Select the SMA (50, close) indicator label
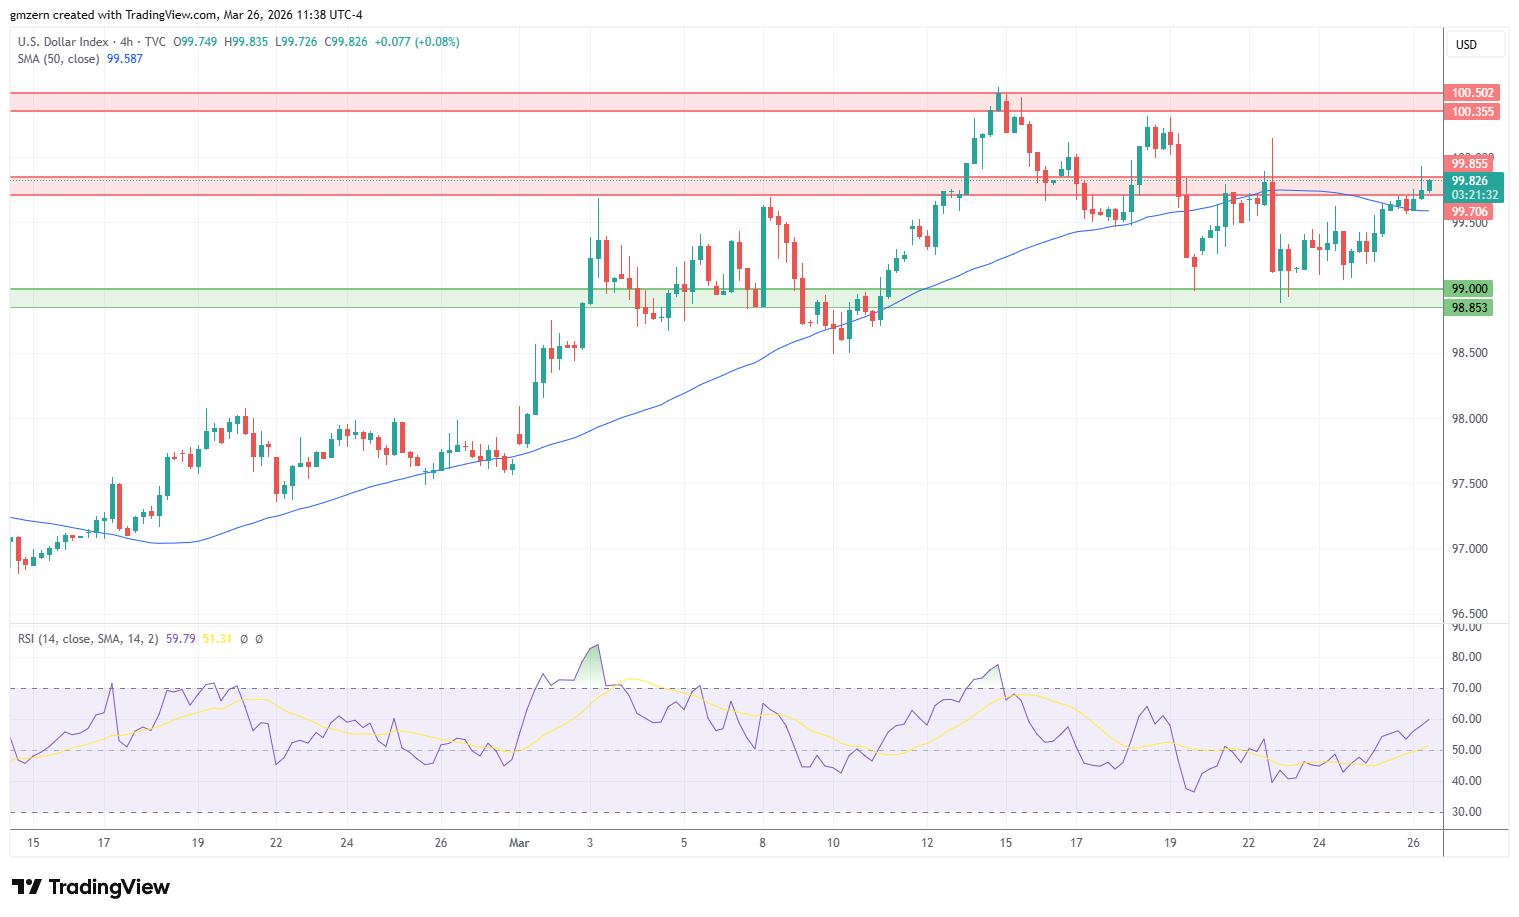The height and width of the screenshot is (917, 1519). [x=59, y=59]
